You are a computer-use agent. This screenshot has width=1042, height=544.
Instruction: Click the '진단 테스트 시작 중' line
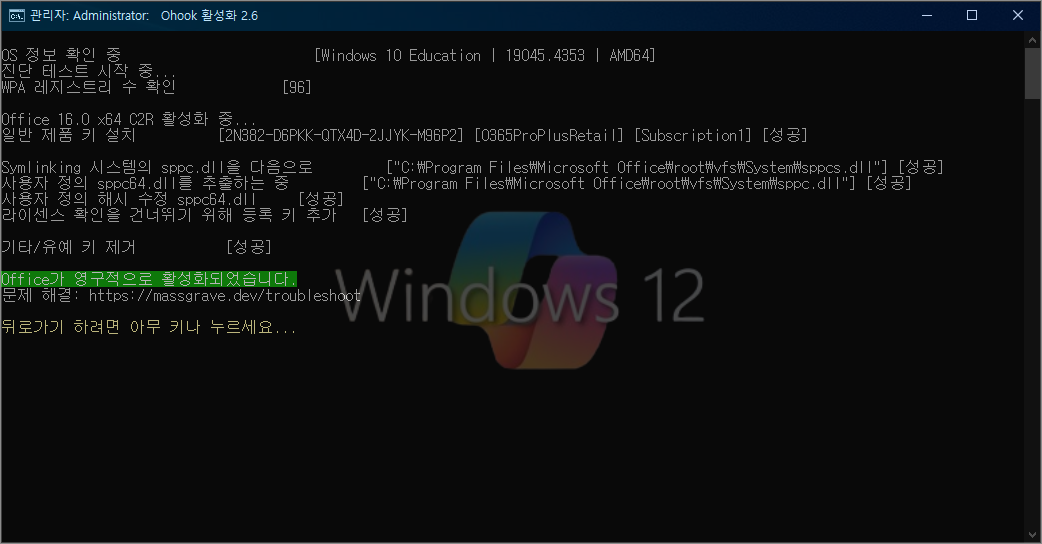(x=88, y=71)
